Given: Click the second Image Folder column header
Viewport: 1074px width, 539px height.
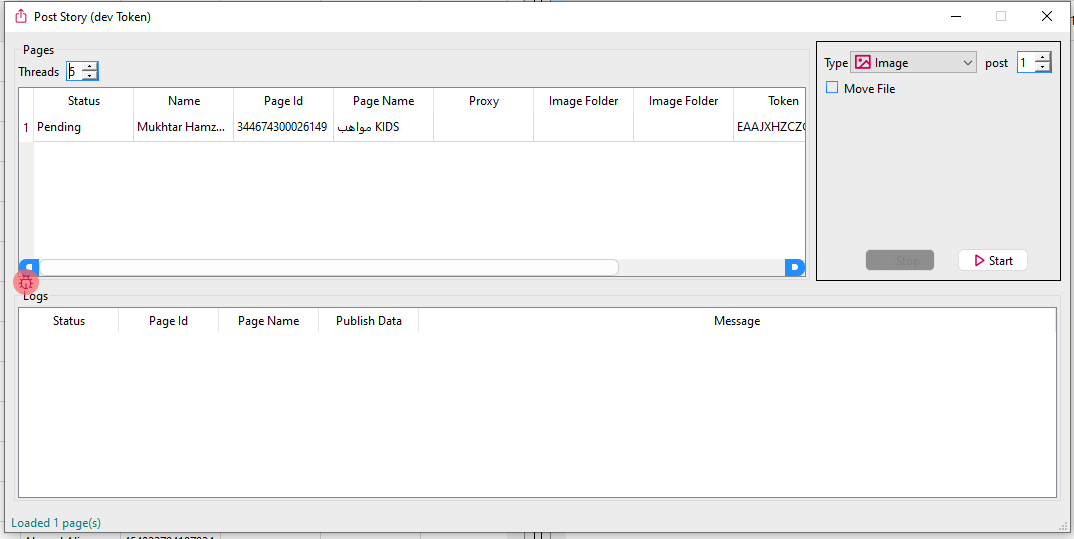Looking at the screenshot, I should pyautogui.click(x=684, y=101).
